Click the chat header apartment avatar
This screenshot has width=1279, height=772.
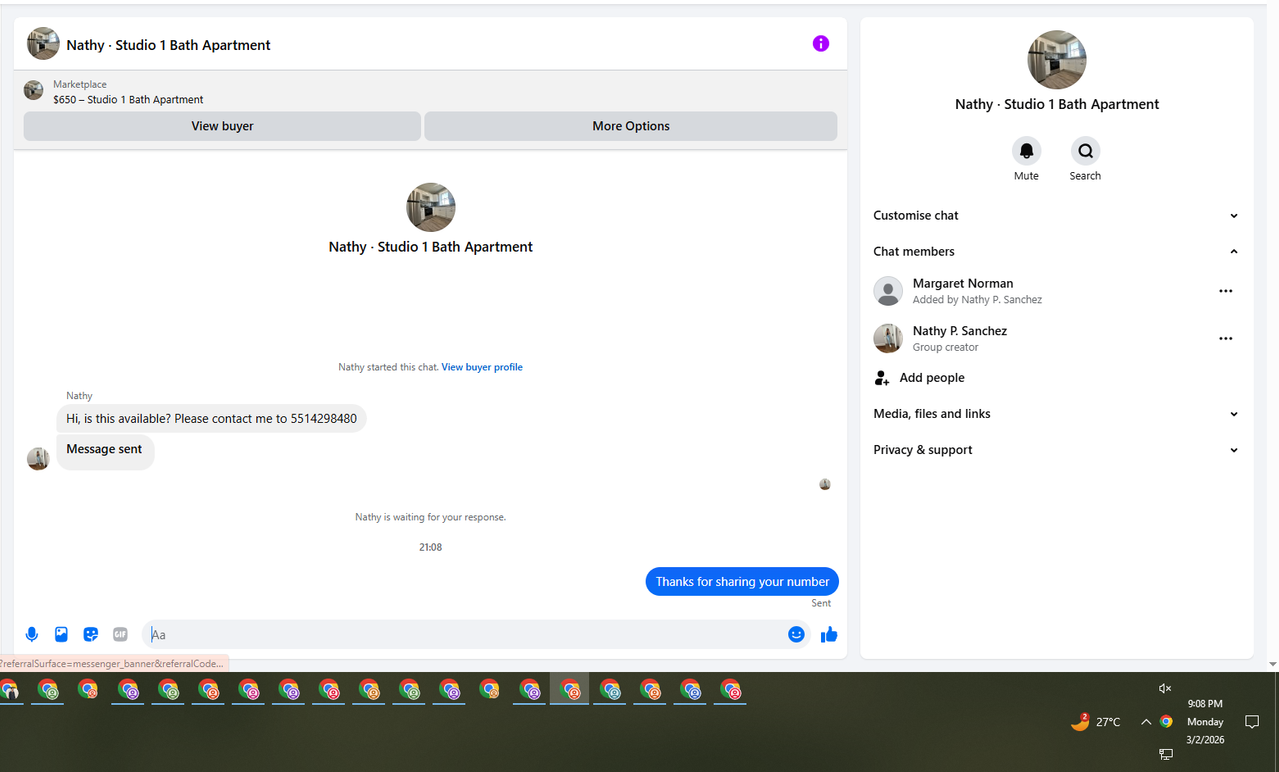[x=43, y=44]
